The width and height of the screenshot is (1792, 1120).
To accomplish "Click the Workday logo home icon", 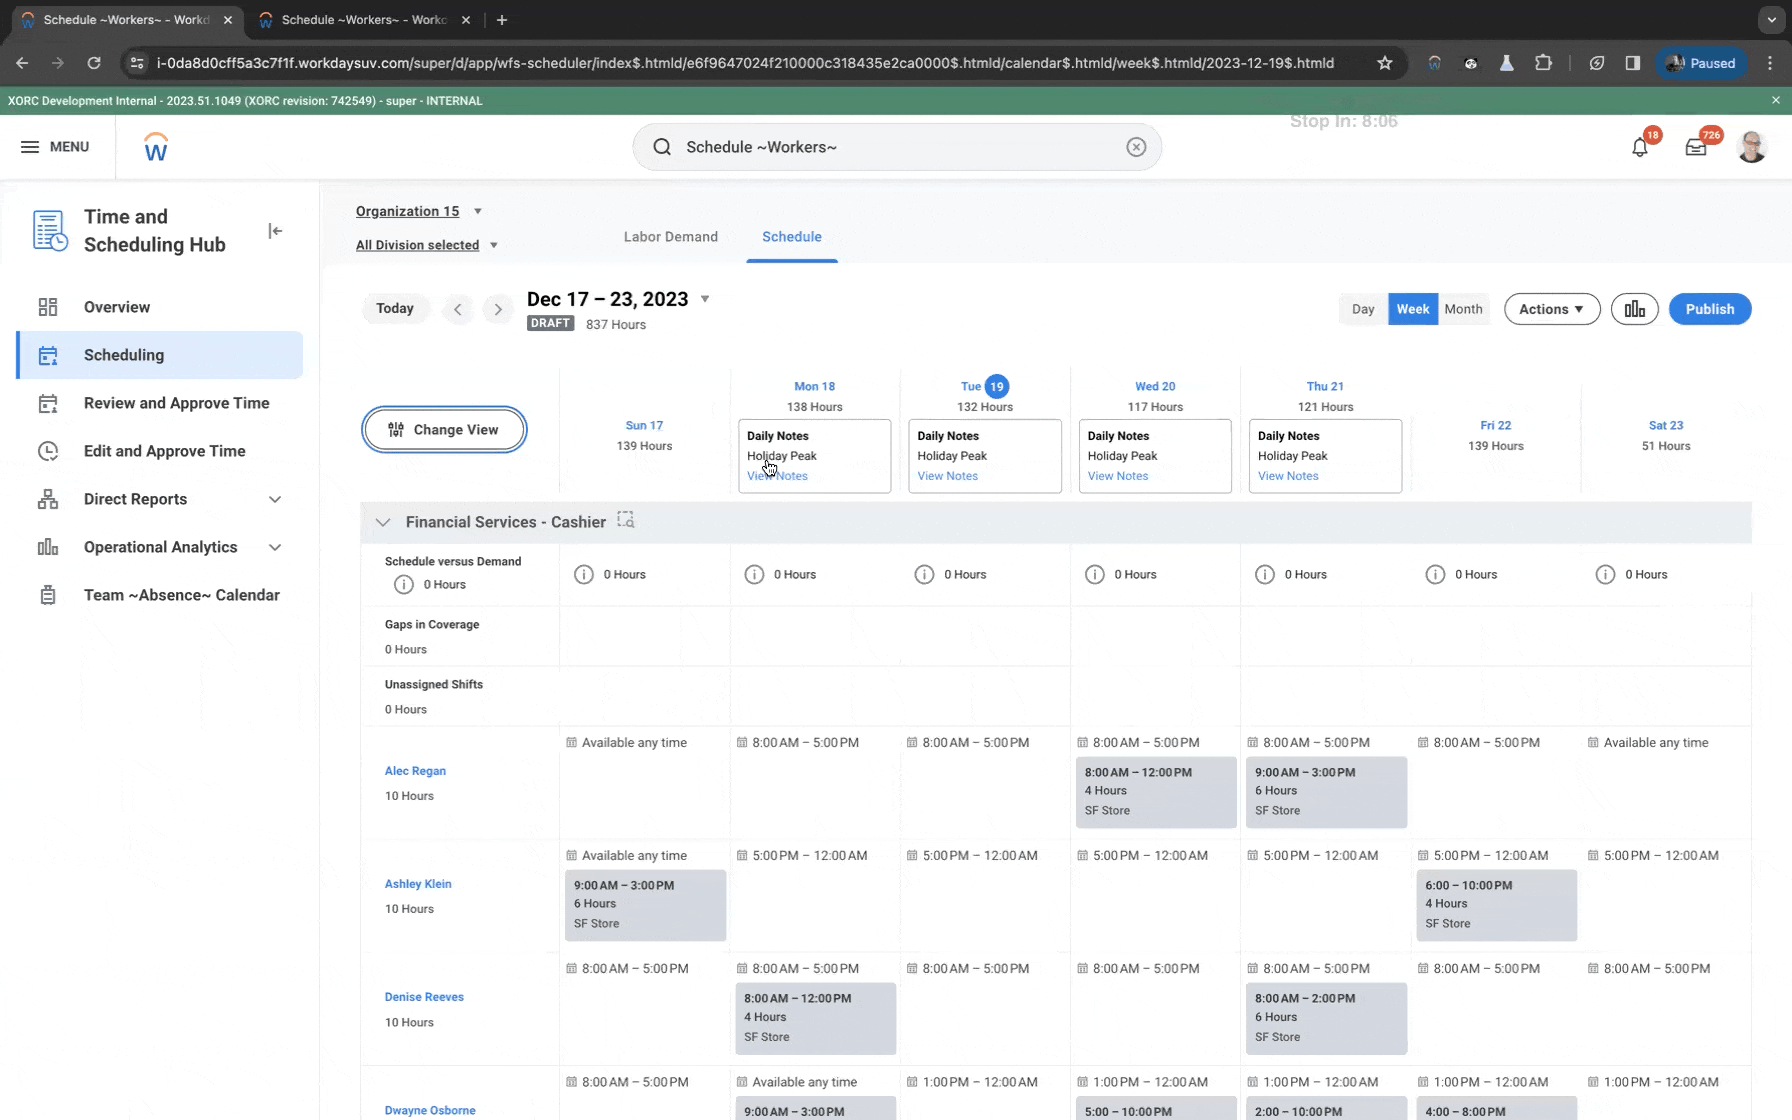I will (156, 147).
